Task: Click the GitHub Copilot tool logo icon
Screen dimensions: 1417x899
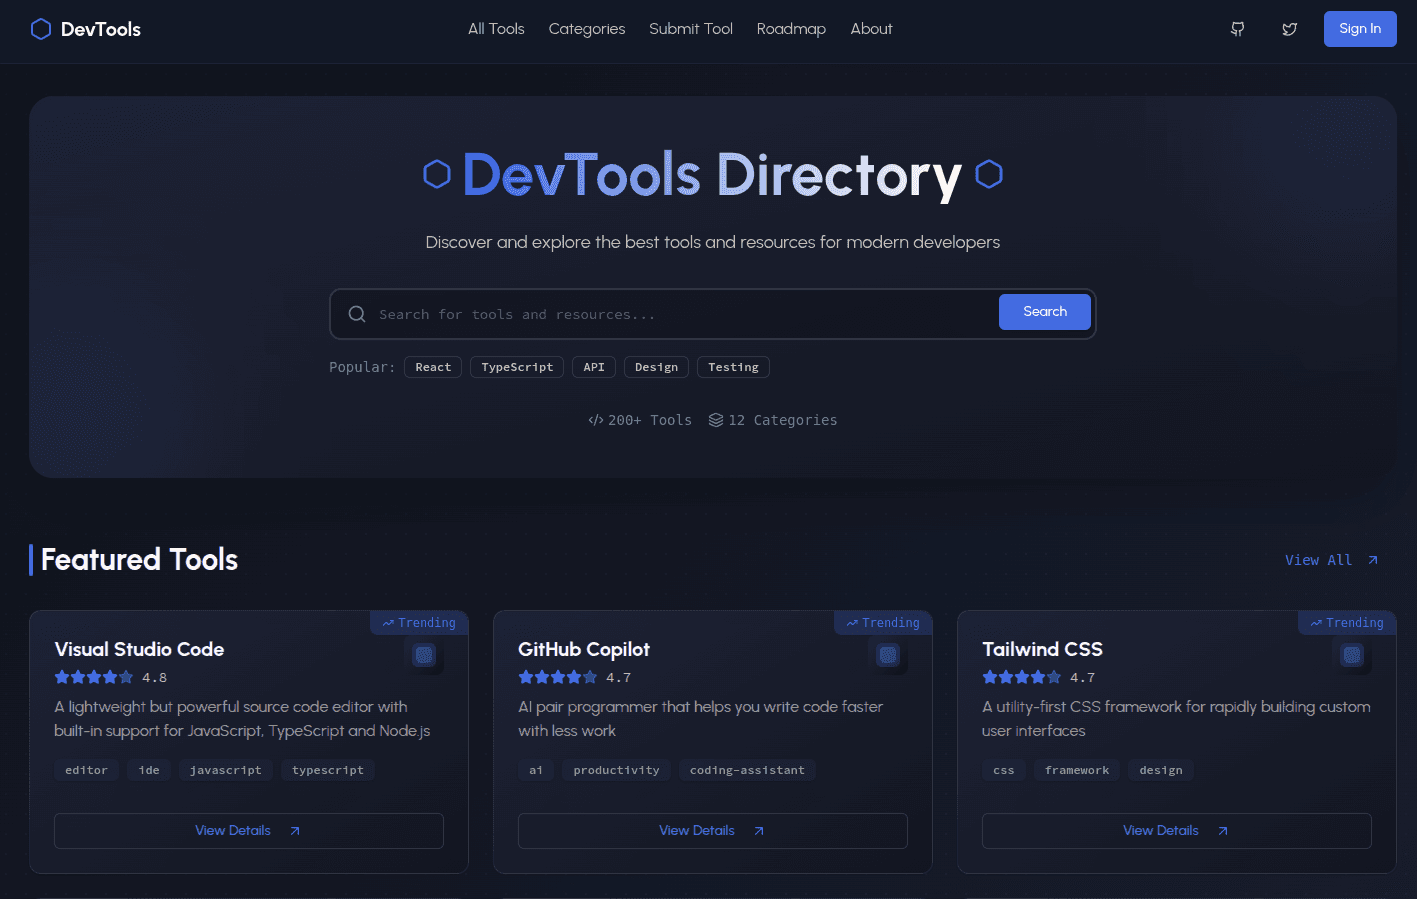Action: pos(888,656)
